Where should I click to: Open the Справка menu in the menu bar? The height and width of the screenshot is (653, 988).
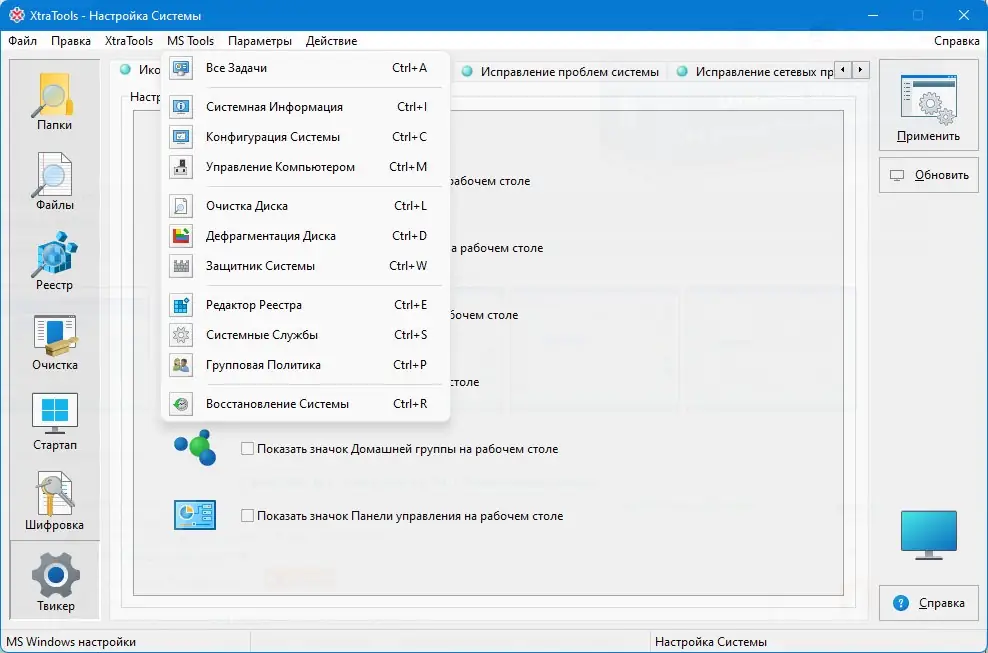point(956,41)
